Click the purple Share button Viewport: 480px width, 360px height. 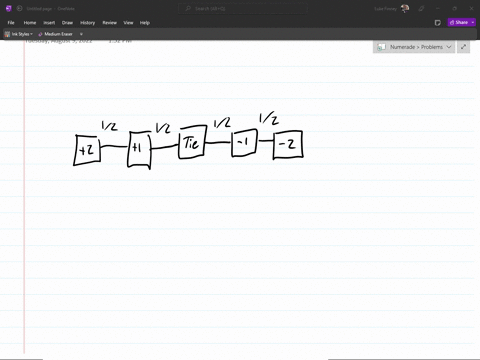coord(459,22)
